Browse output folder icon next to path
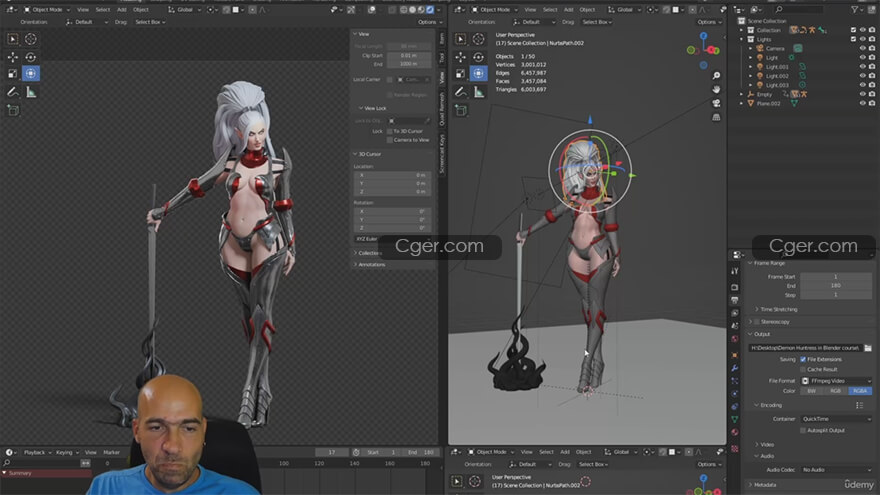880x495 pixels. click(x=868, y=348)
